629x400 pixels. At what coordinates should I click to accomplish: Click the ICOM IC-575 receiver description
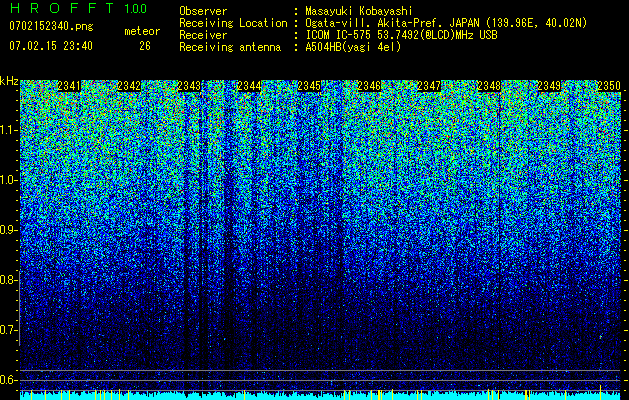coord(402,35)
